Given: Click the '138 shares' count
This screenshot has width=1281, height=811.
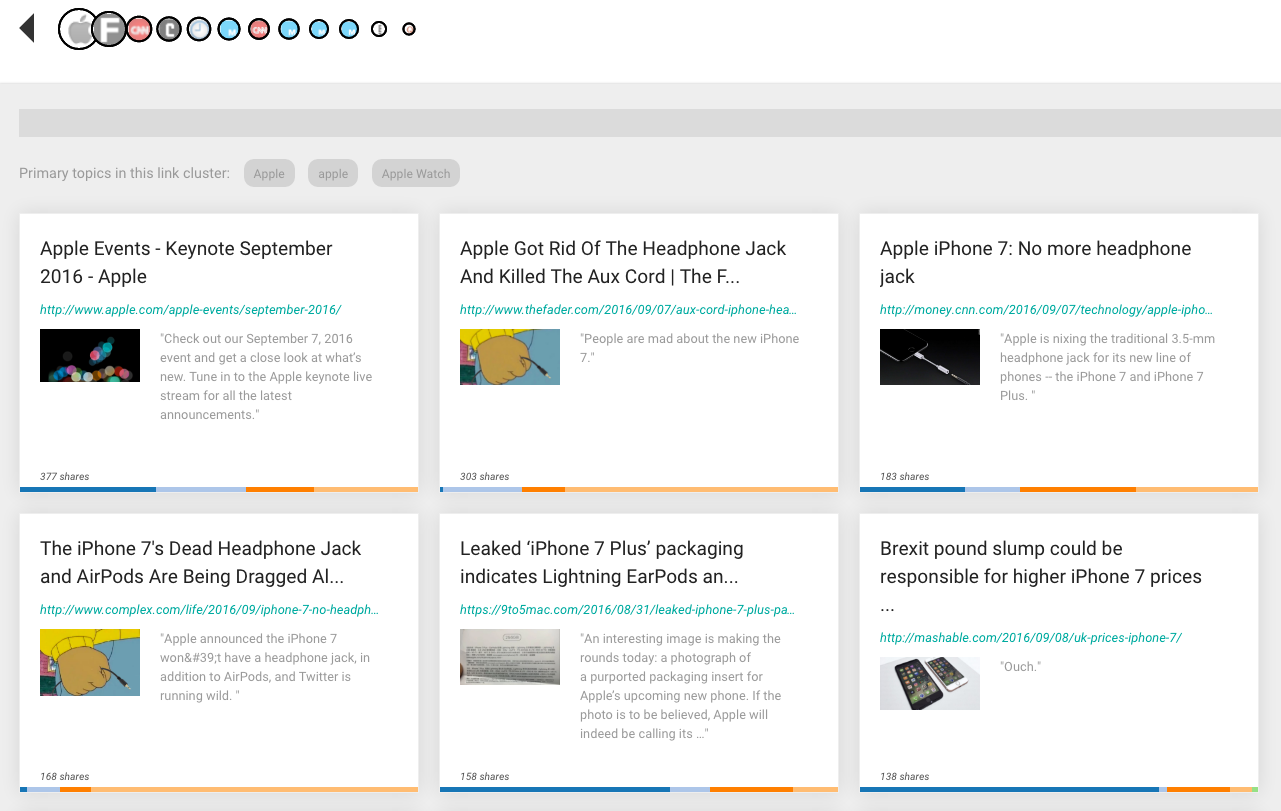Looking at the screenshot, I should click(x=905, y=777).
